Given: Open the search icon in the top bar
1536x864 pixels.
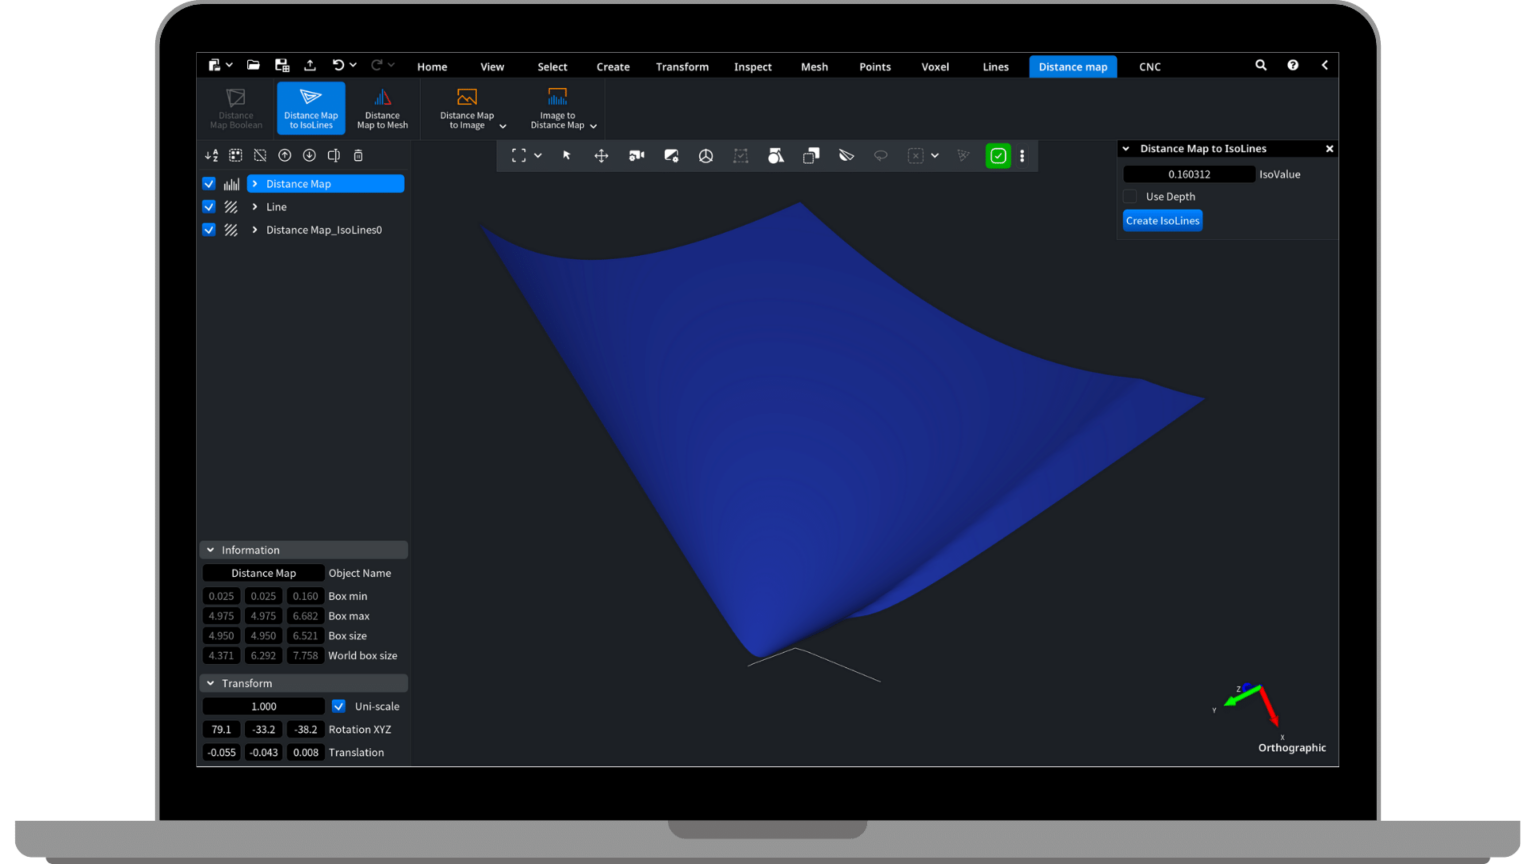Looking at the screenshot, I should [x=1260, y=64].
